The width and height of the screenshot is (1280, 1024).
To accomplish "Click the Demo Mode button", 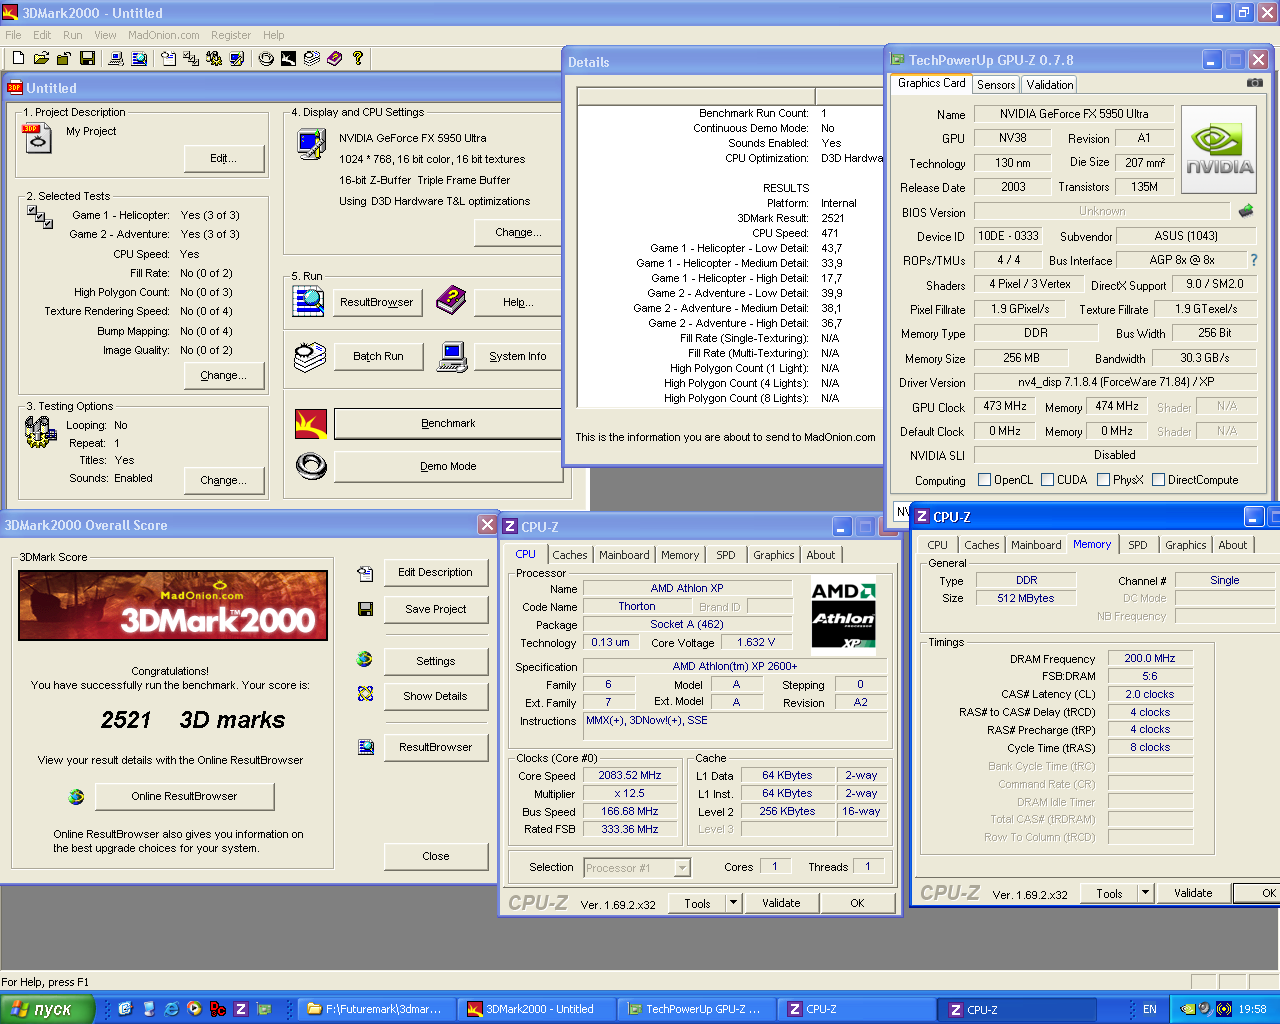I will pos(448,467).
